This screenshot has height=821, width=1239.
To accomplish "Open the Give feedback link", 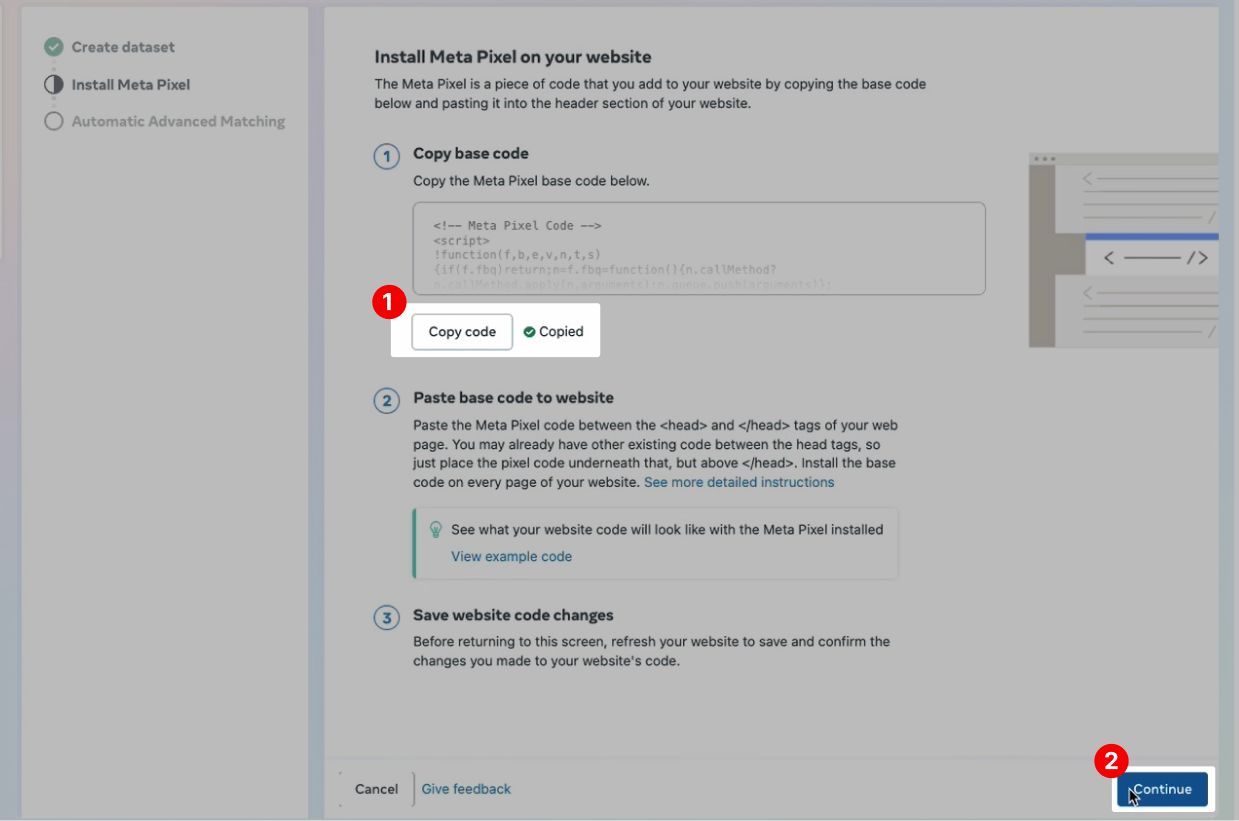I will (466, 789).
